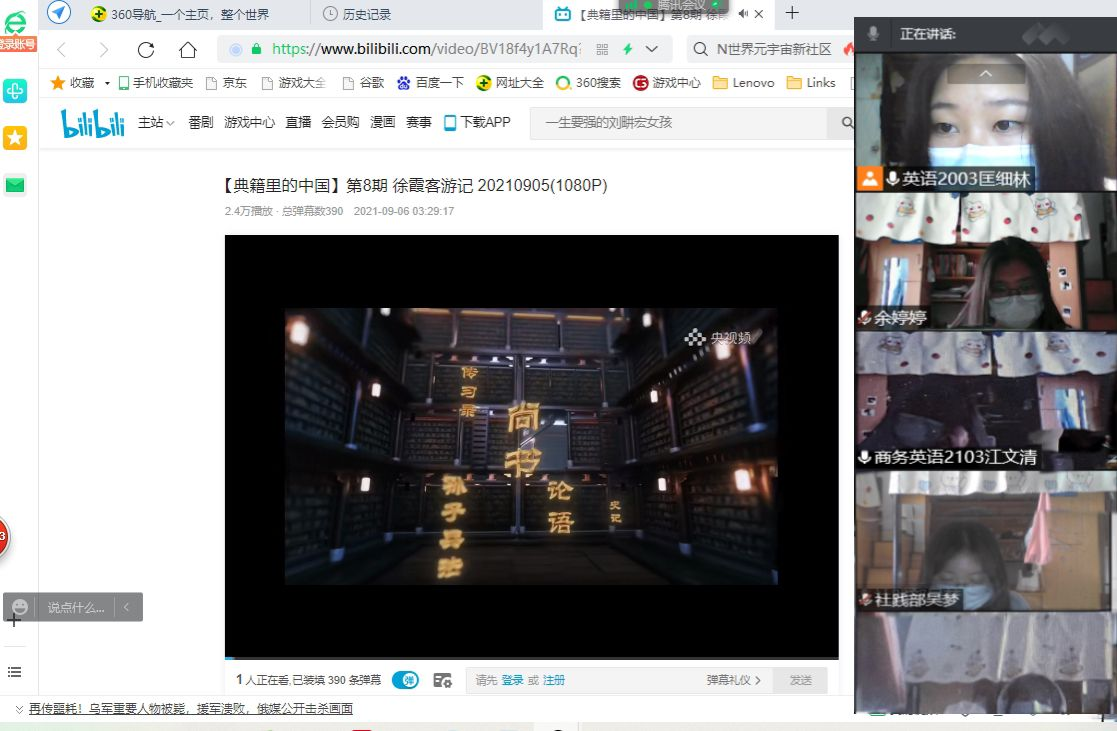The image size is (1117, 731).
Task: Open the 直播 menu item
Action: (298, 123)
